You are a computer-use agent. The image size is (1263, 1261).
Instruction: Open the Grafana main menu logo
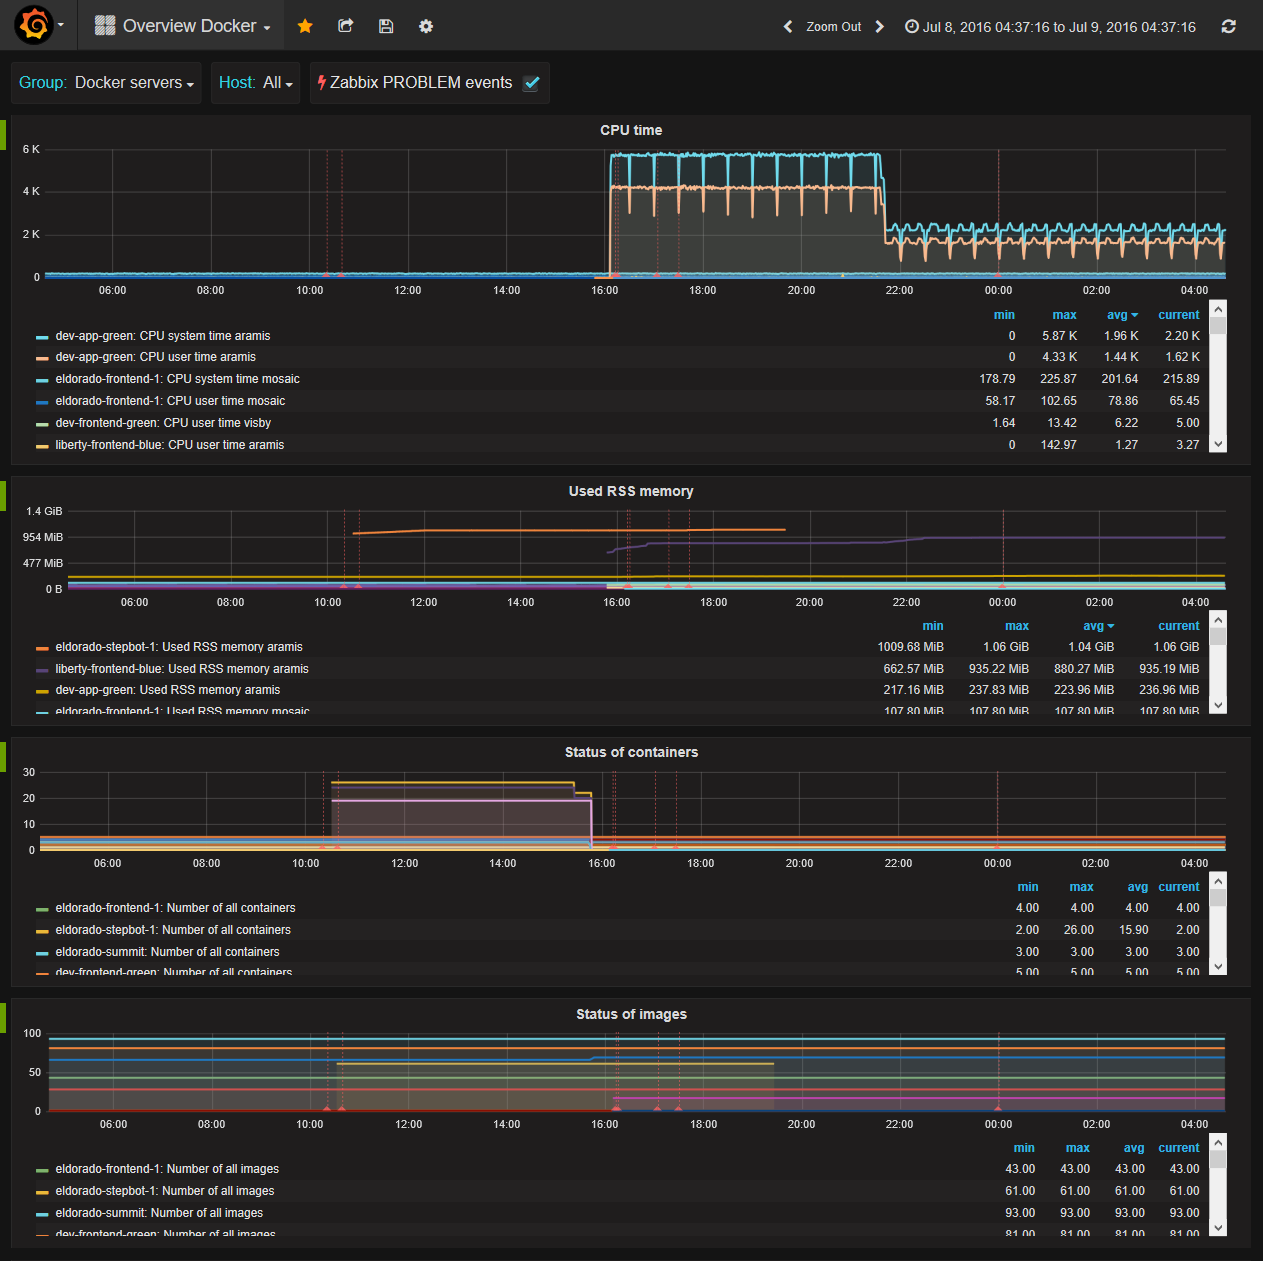pos(29,25)
